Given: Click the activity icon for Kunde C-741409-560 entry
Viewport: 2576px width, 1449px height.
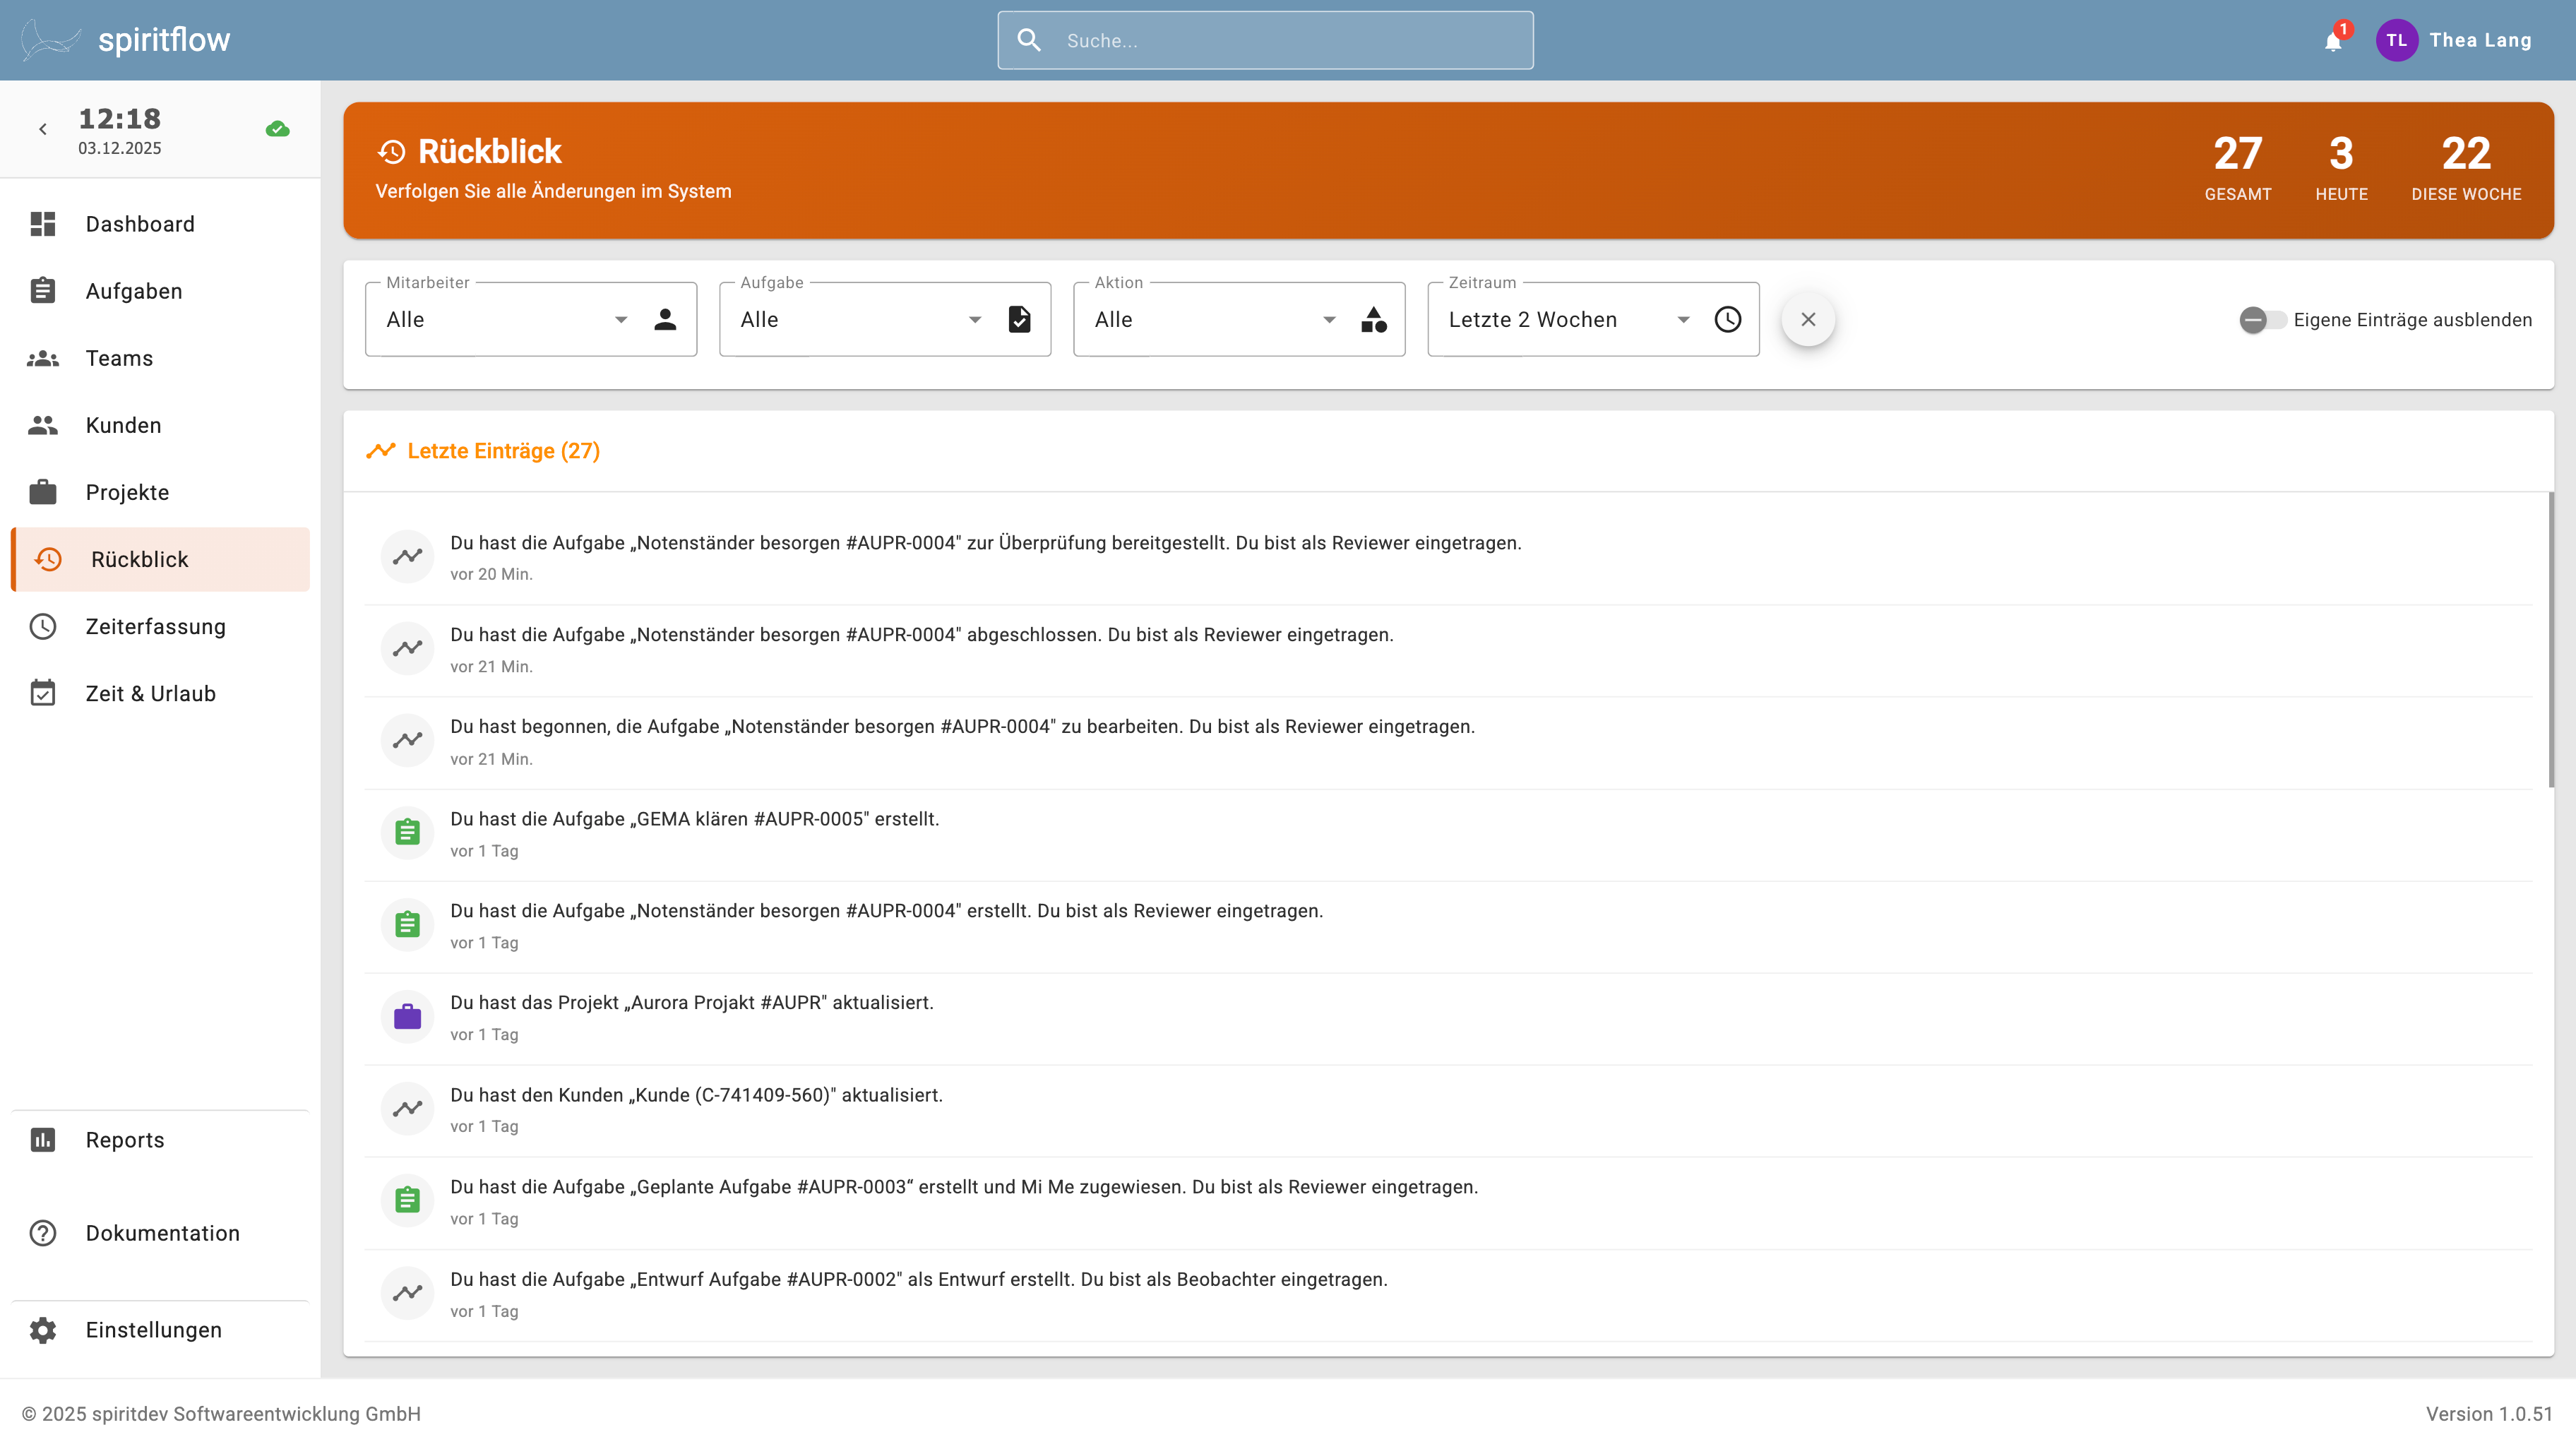Looking at the screenshot, I should click(x=407, y=1108).
